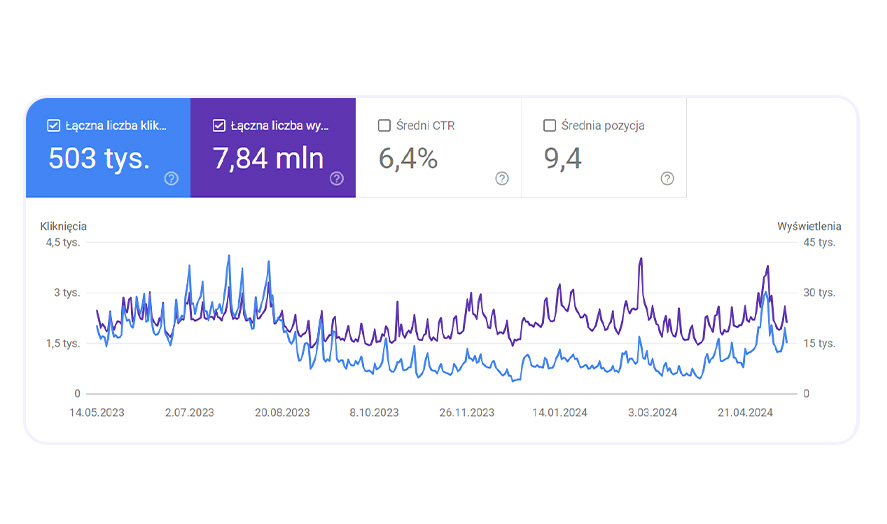
Task: Click help icon on the 7,84 mln impressions card
Action: coord(337,178)
